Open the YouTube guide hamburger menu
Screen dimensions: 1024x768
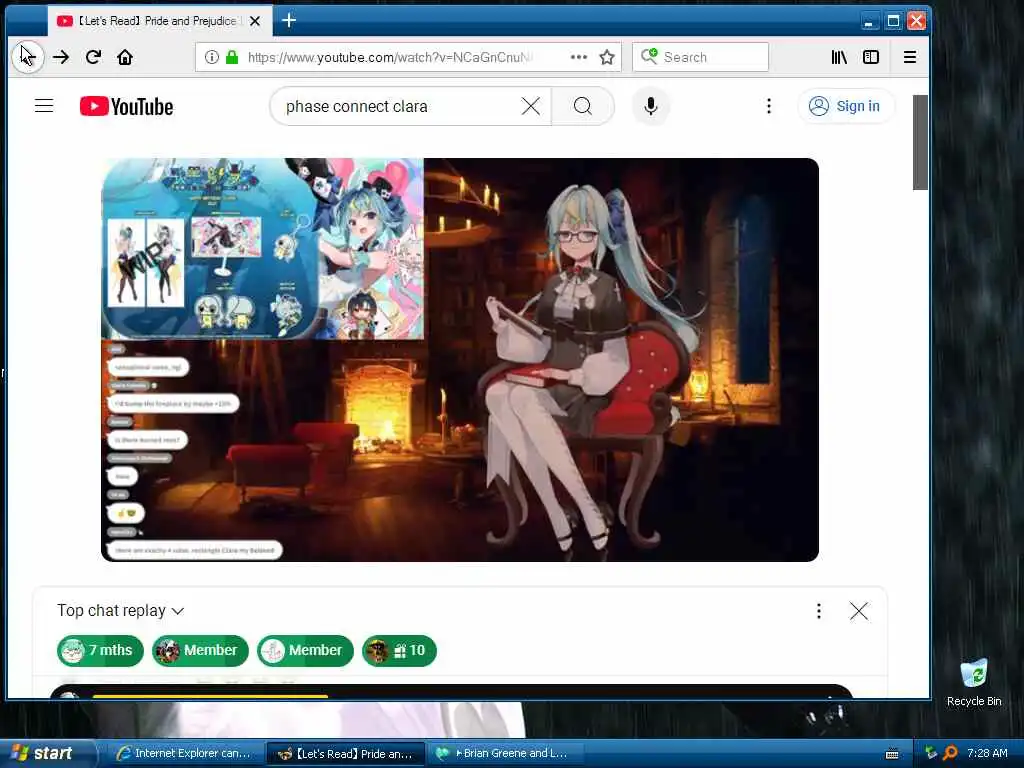[44, 106]
